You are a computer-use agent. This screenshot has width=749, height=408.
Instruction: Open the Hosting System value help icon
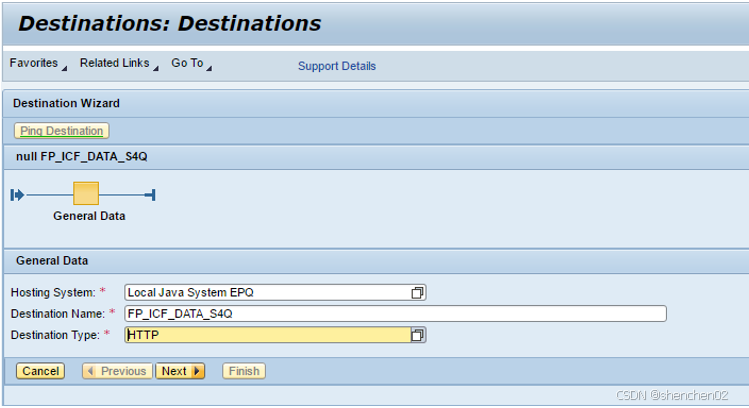point(418,292)
